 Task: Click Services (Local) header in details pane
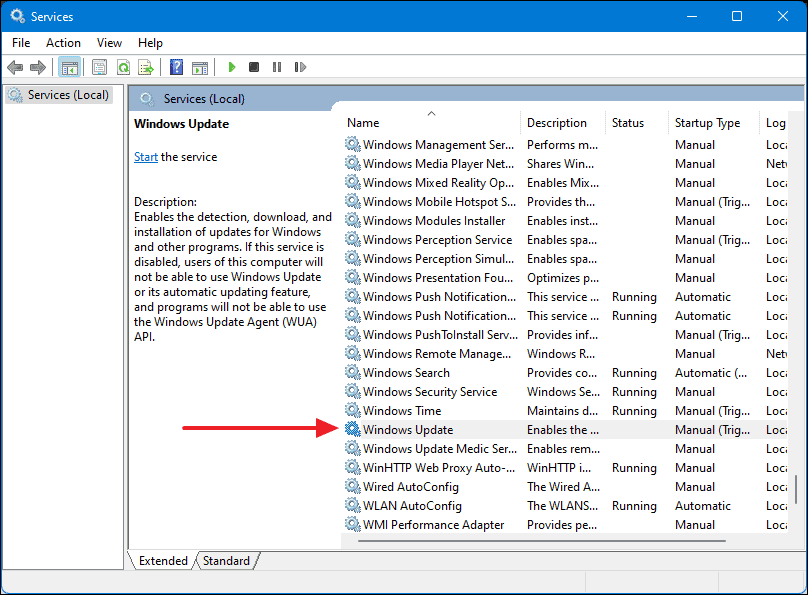(204, 99)
